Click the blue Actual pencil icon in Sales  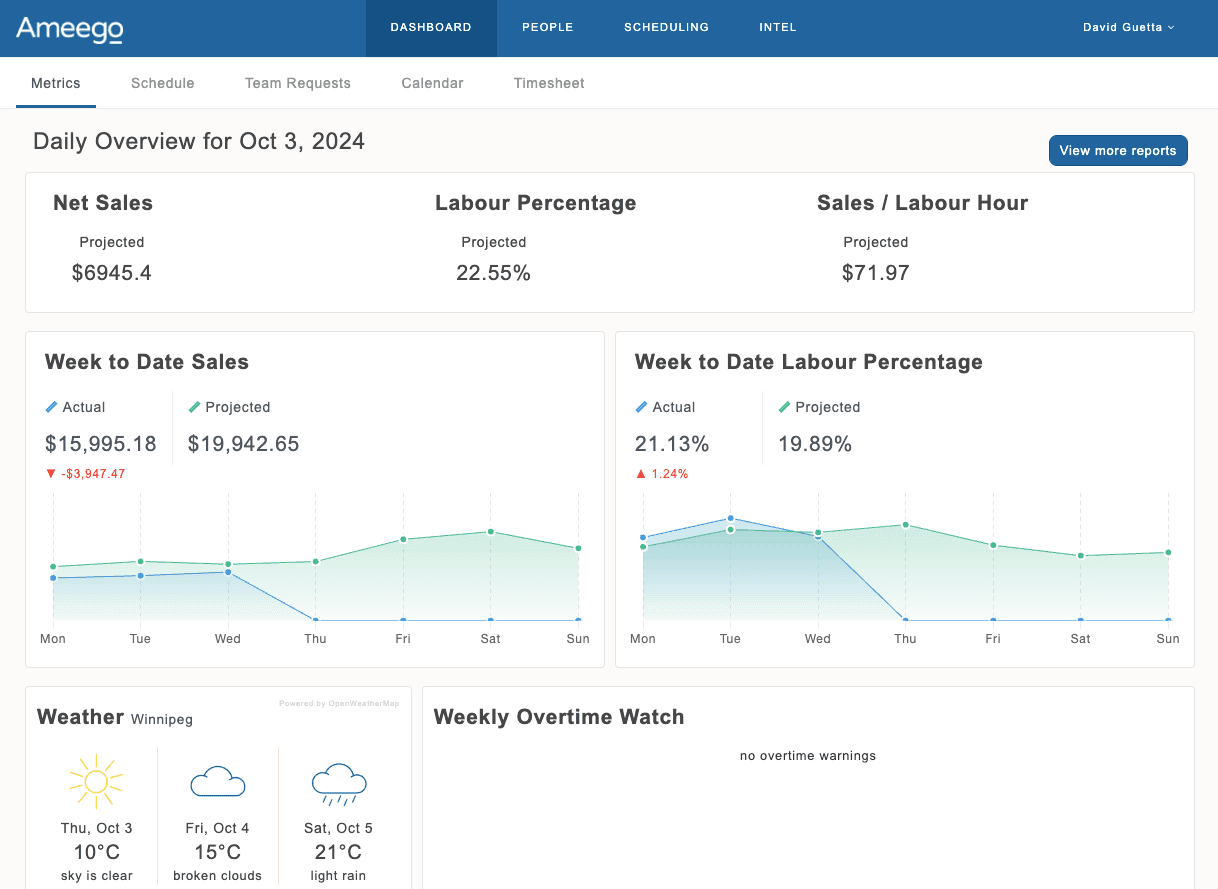click(52, 407)
